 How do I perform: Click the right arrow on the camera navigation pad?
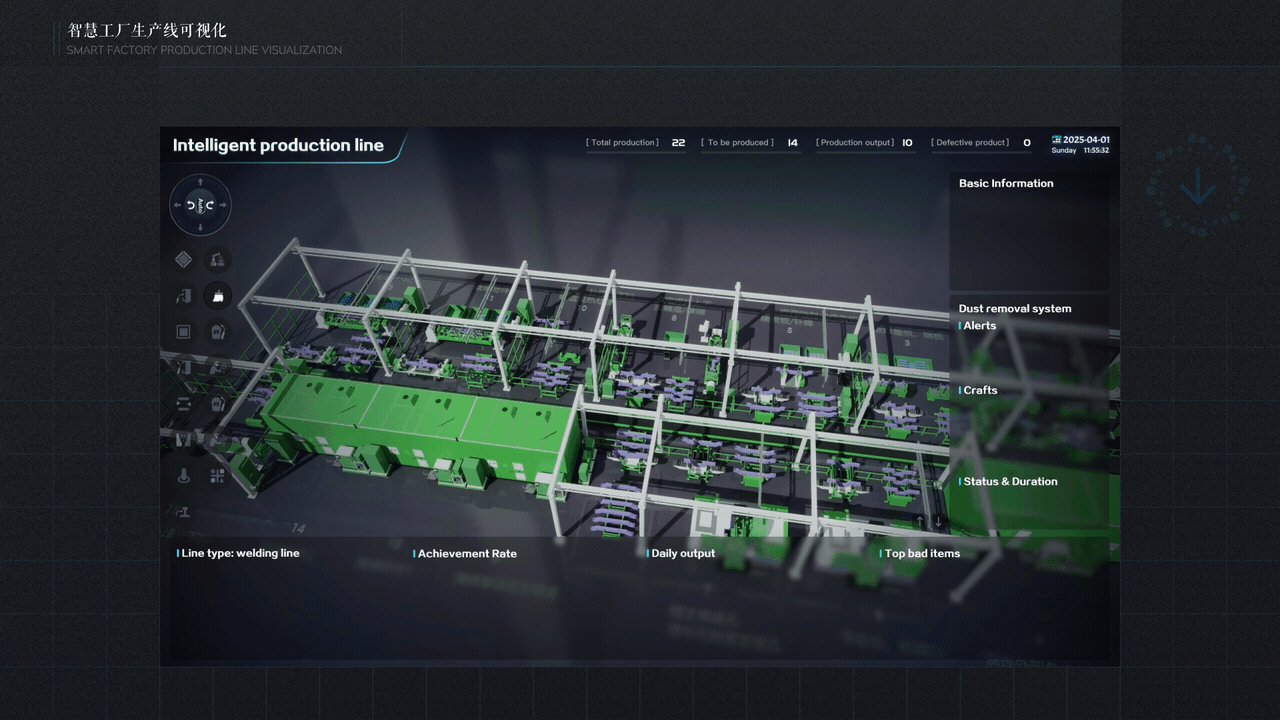coord(223,205)
